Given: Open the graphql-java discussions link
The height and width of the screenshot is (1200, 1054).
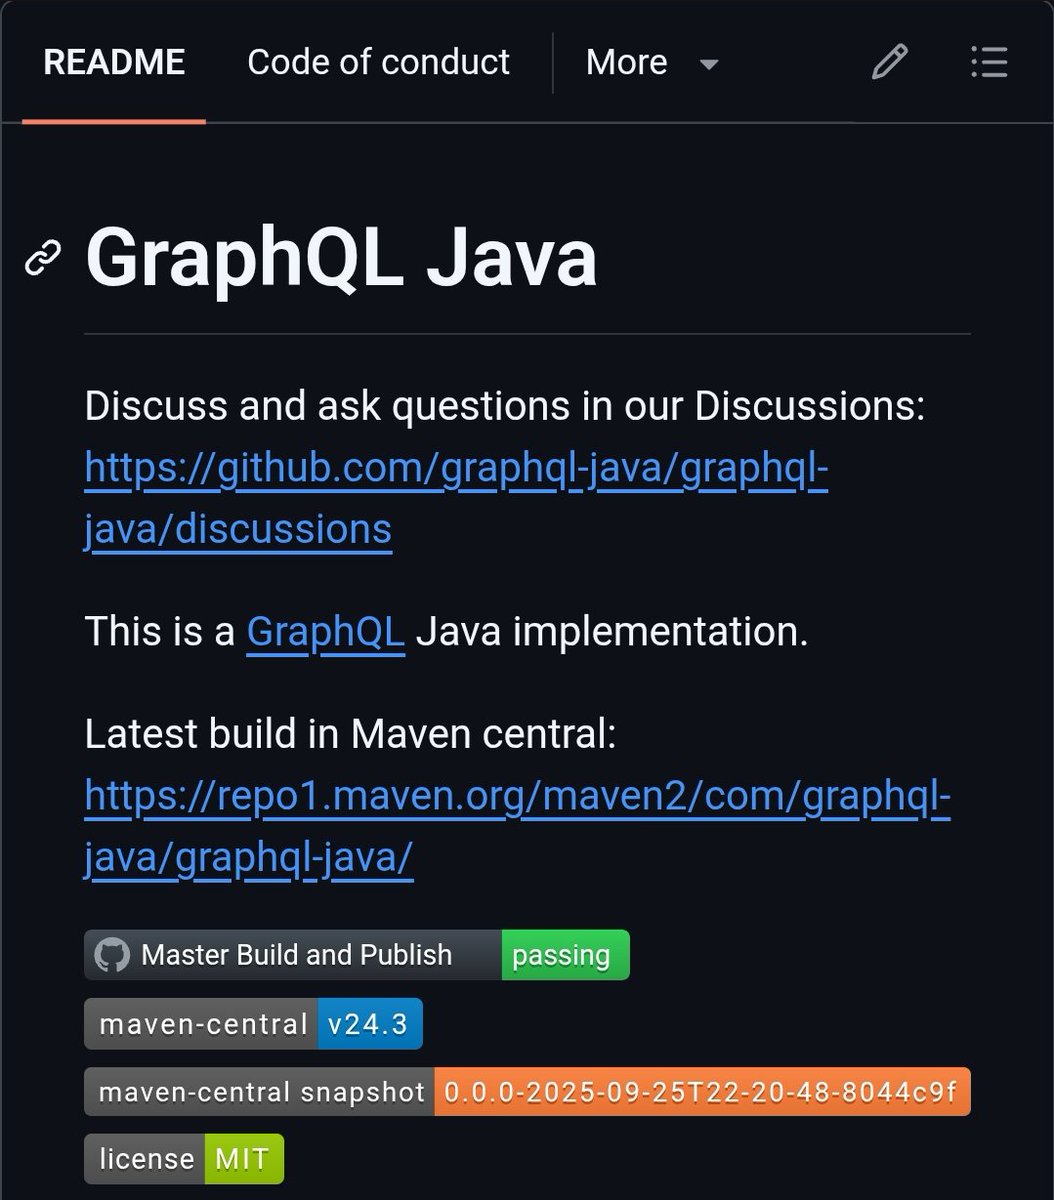Looking at the screenshot, I should tap(456, 498).
